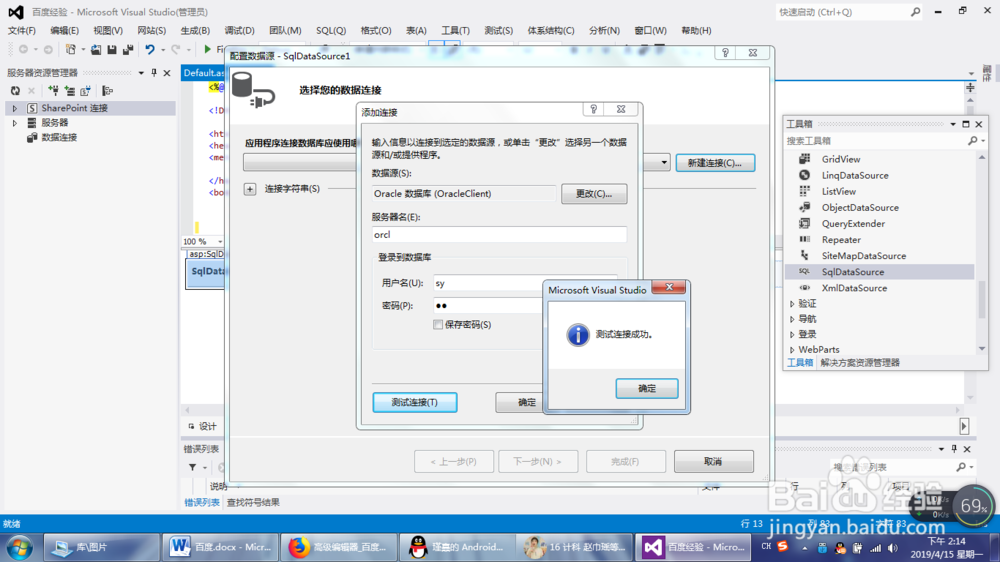Screen dimensions: 1000x562
Task: Select GridView control icon in toolbox
Action: [x=805, y=159]
